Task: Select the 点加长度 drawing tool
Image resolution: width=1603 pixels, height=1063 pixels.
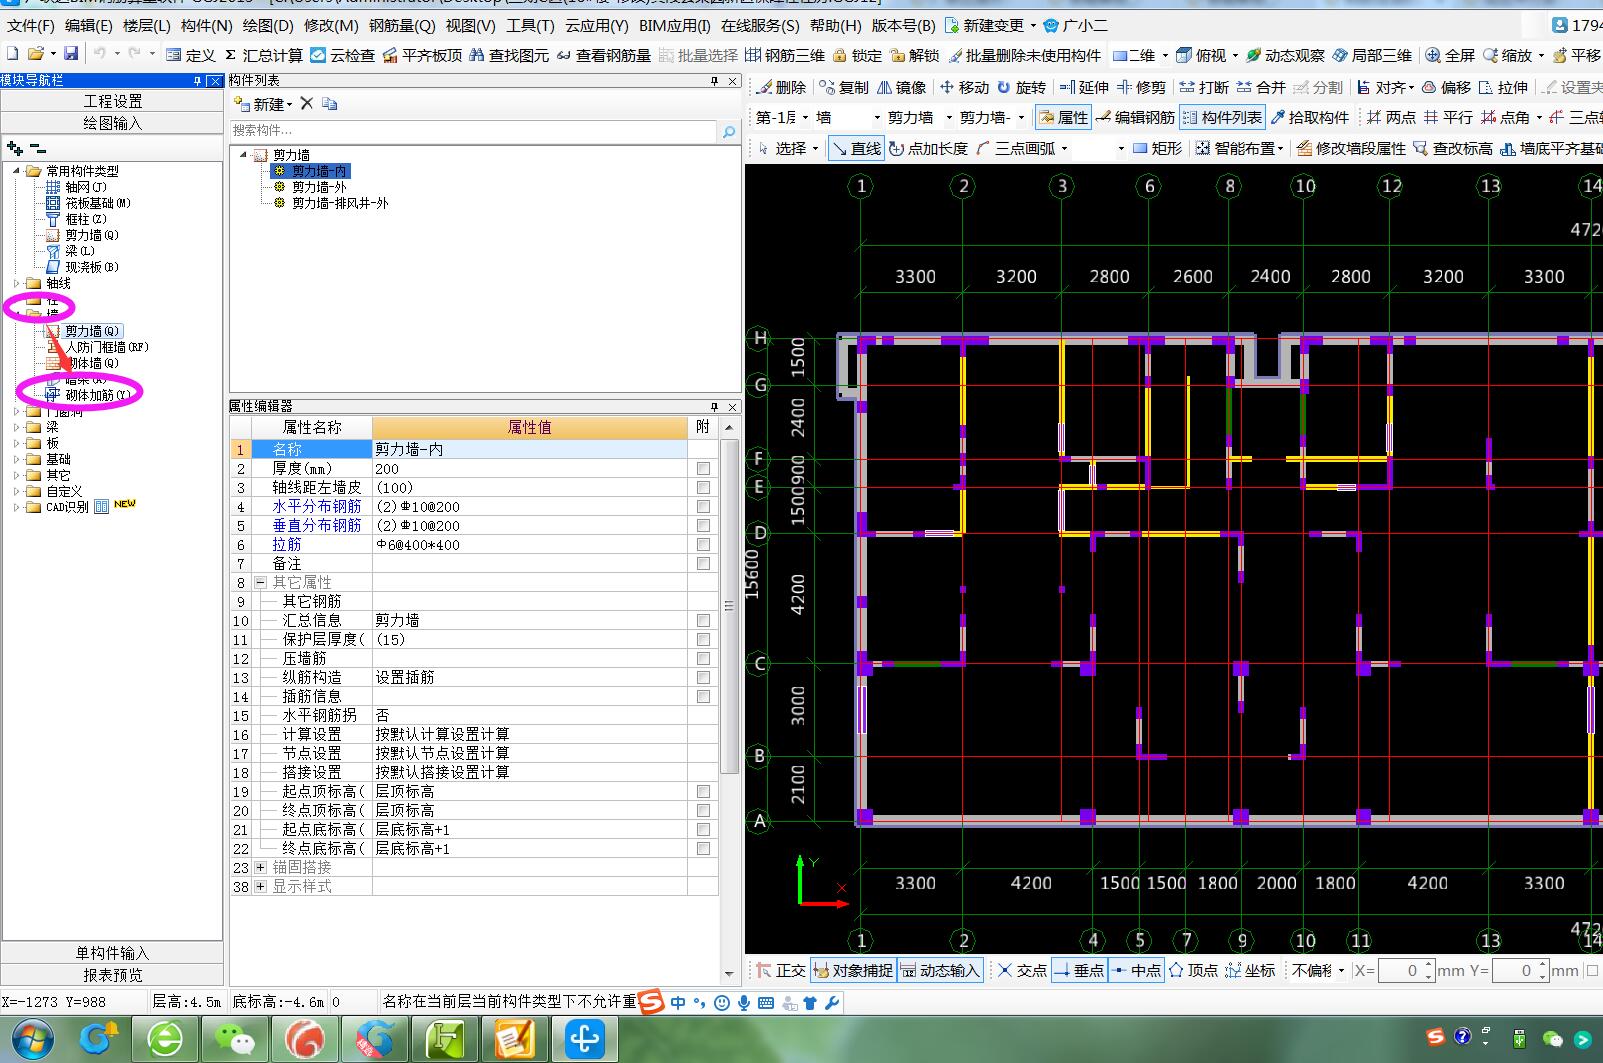Action: click(x=928, y=148)
